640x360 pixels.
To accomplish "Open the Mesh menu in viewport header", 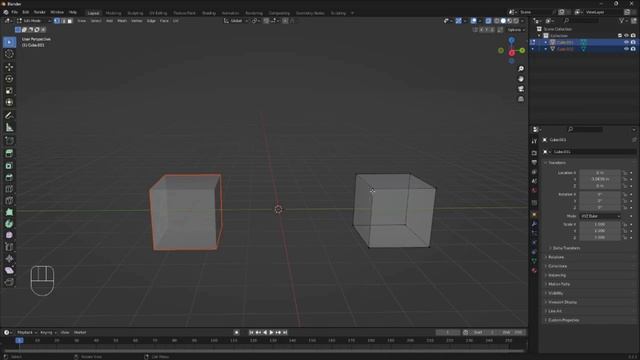I will (122, 21).
